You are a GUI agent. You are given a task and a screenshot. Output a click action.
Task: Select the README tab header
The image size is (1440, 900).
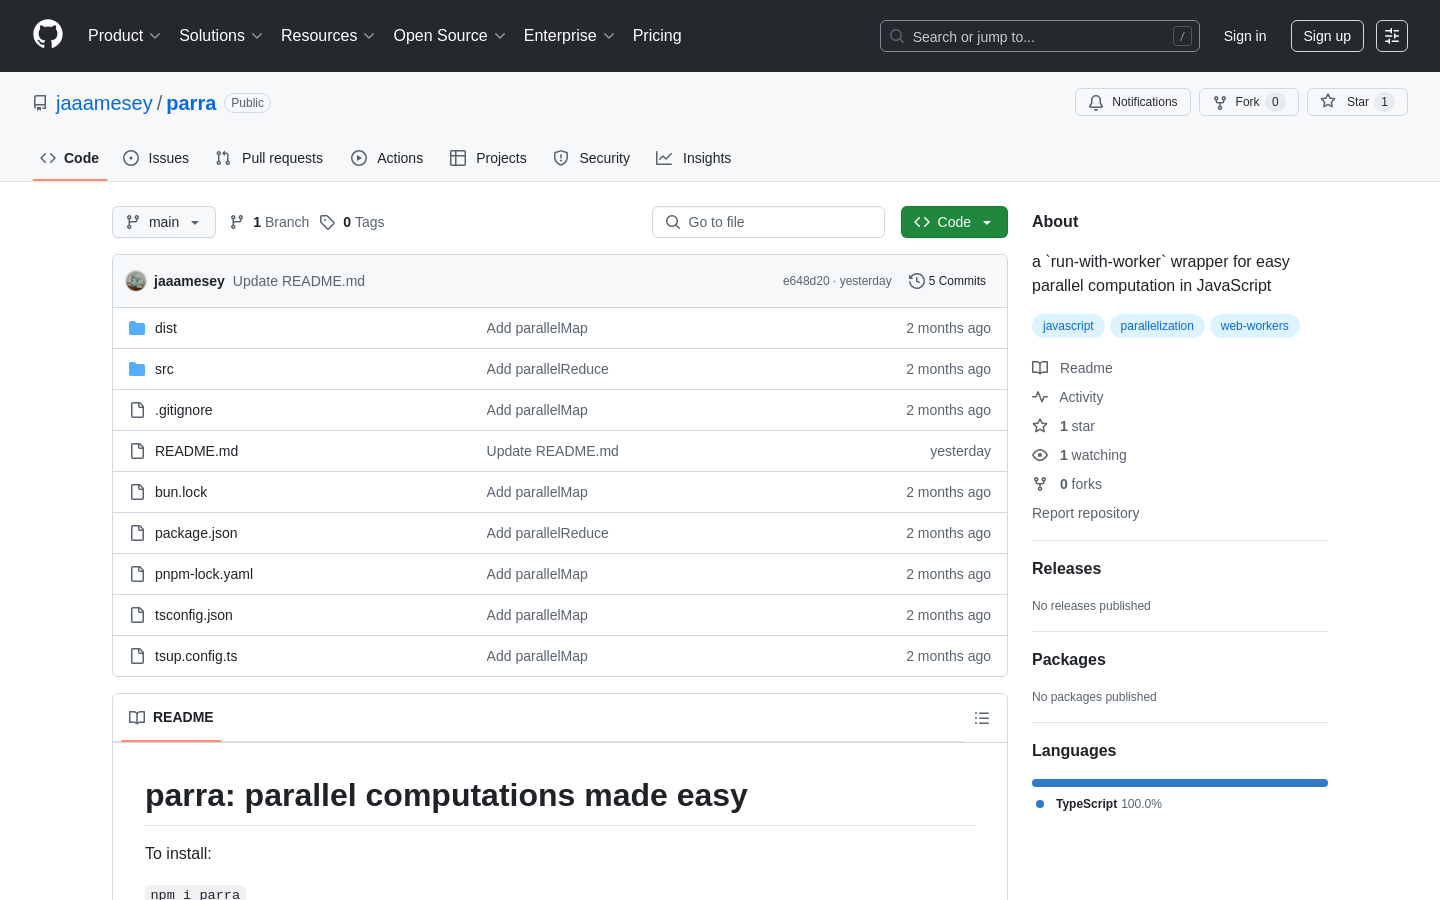point(171,717)
